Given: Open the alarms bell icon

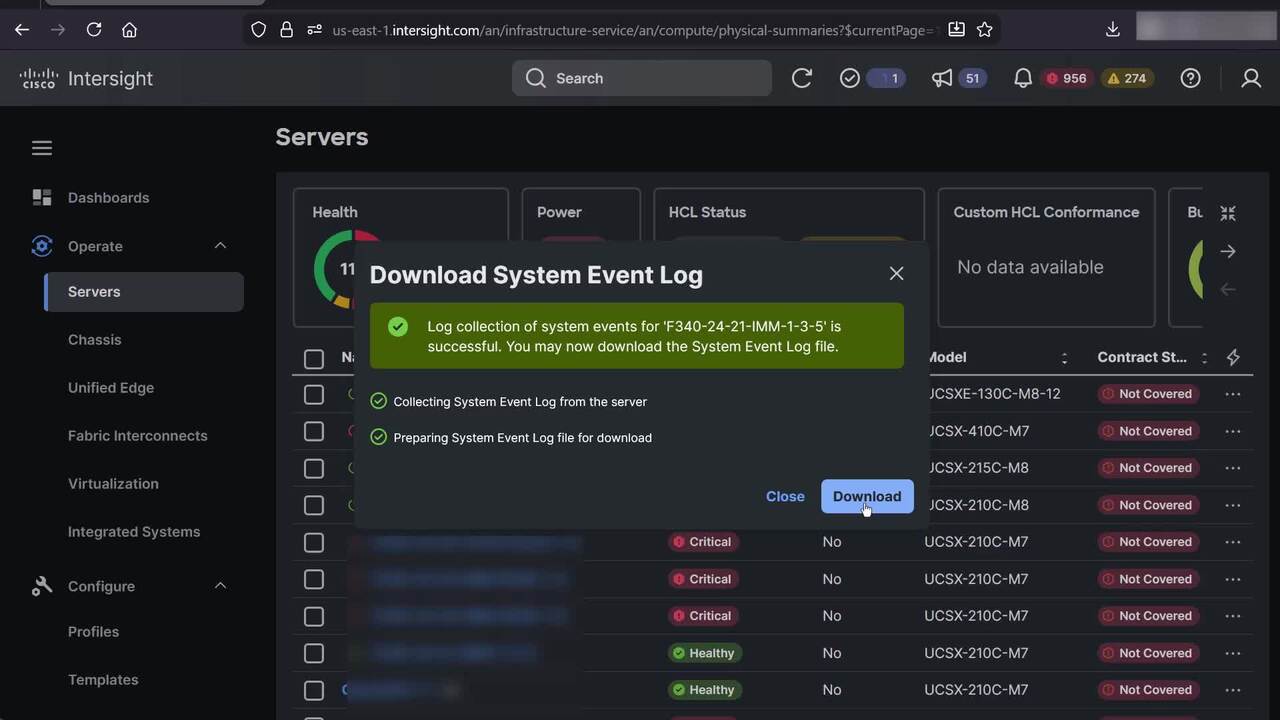Looking at the screenshot, I should [1022, 78].
